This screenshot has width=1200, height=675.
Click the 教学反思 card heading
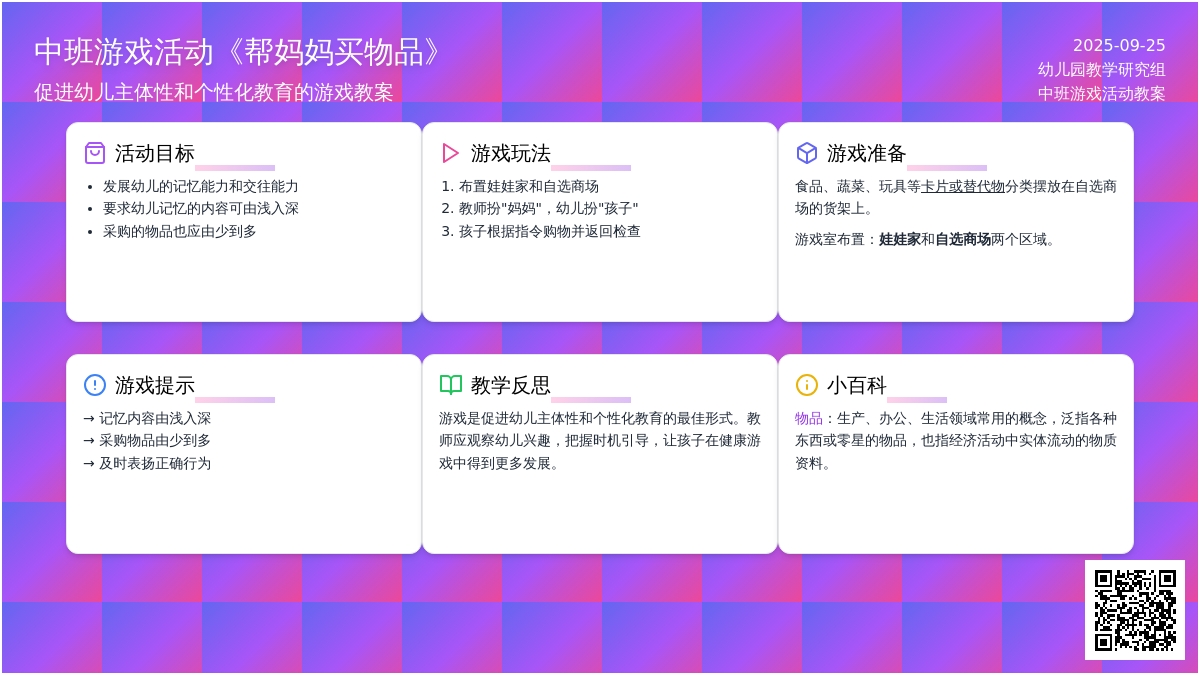(x=511, y=385)
